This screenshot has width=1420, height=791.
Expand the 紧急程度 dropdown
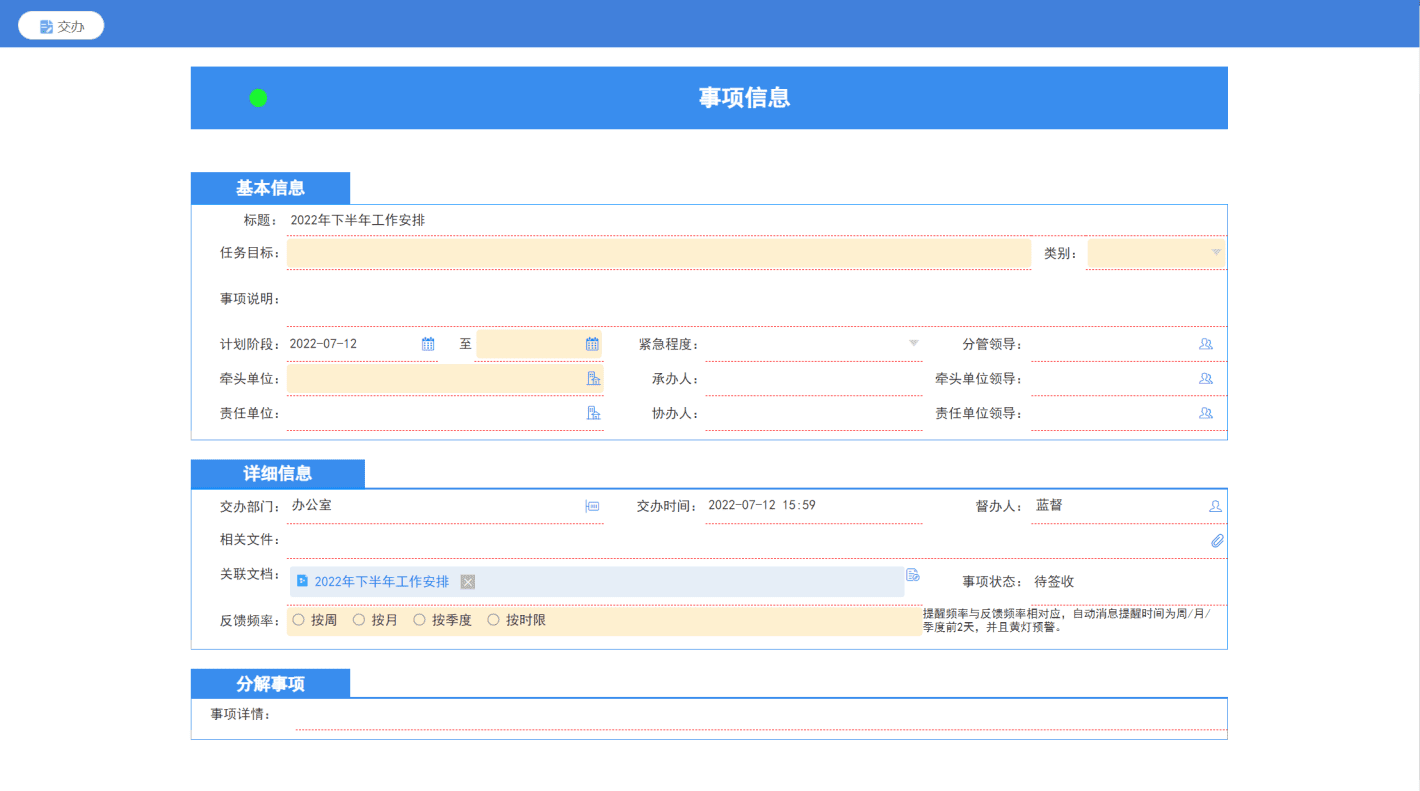(x=913, y=344)
